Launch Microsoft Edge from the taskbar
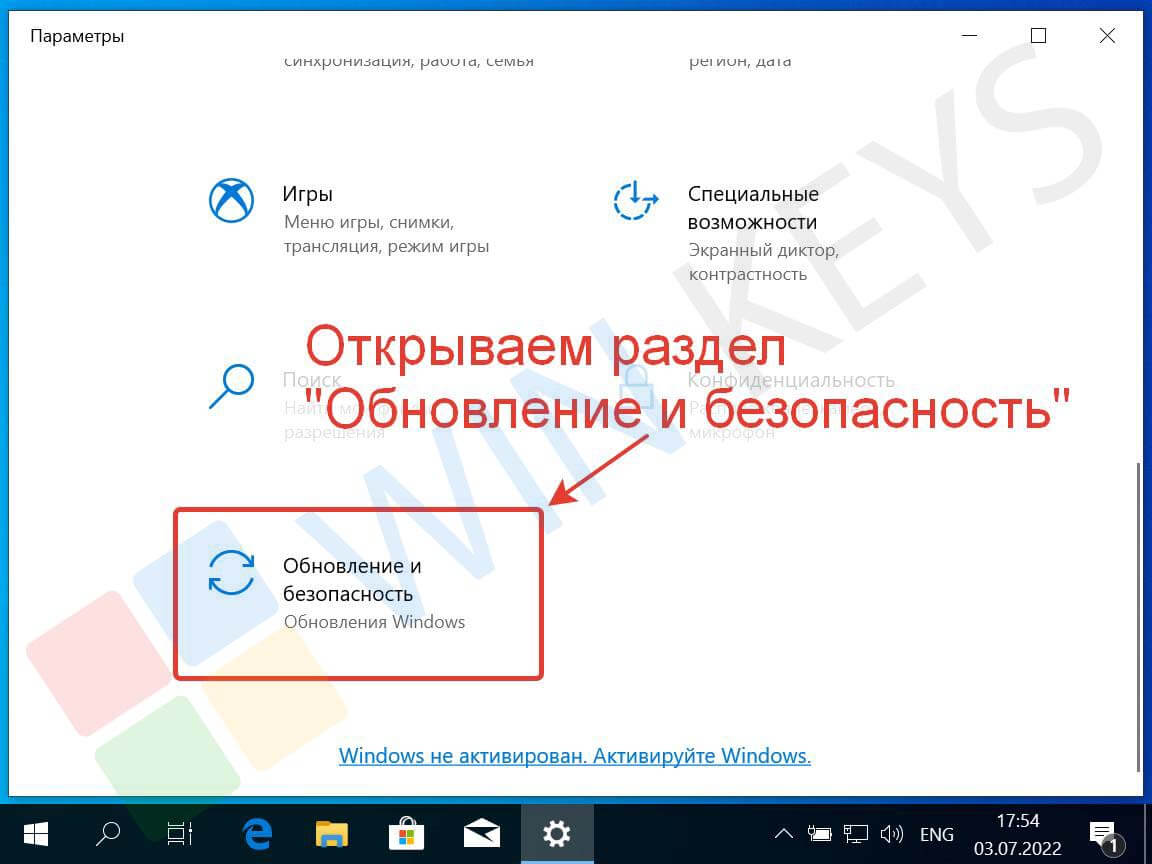Screen dimensions: 1152x864 [259, 833]
